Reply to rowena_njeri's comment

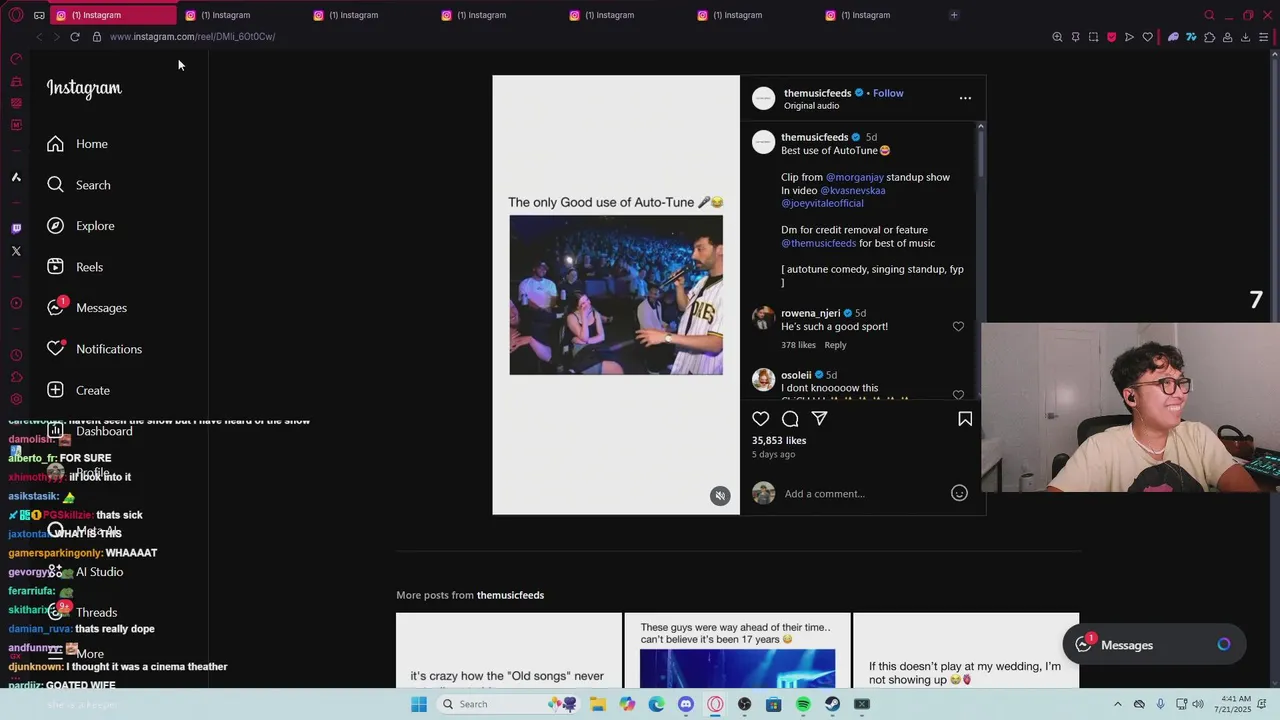835,345
